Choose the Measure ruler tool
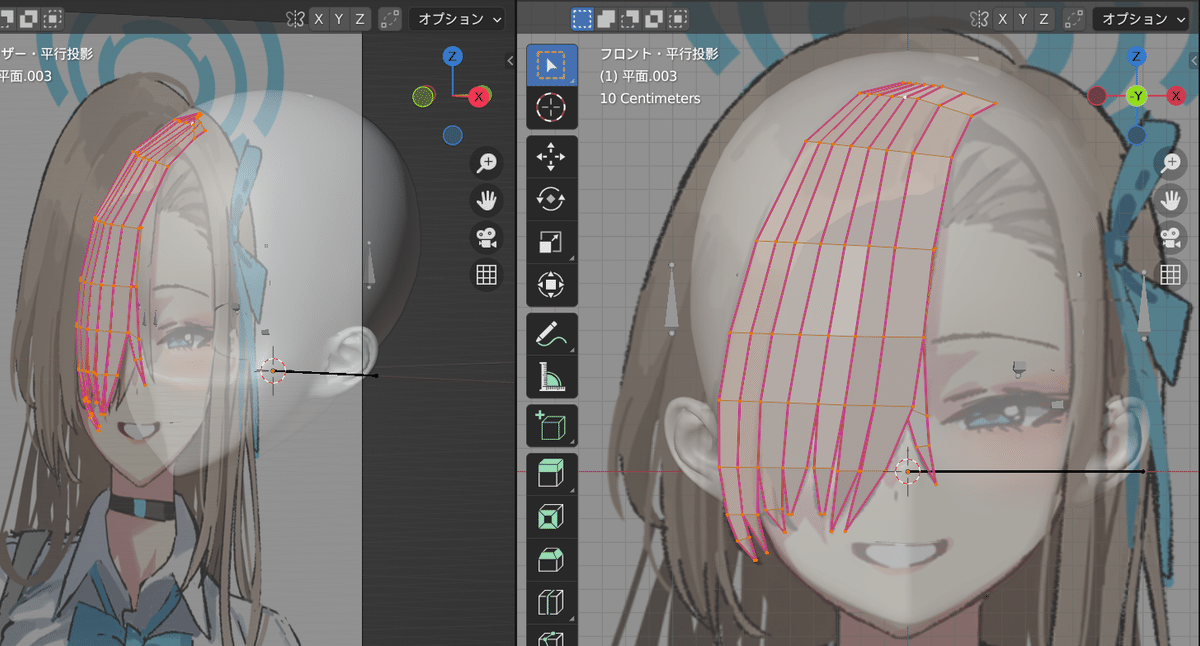This screenshot has width=1200, height=646. click(x=551, y=377)
